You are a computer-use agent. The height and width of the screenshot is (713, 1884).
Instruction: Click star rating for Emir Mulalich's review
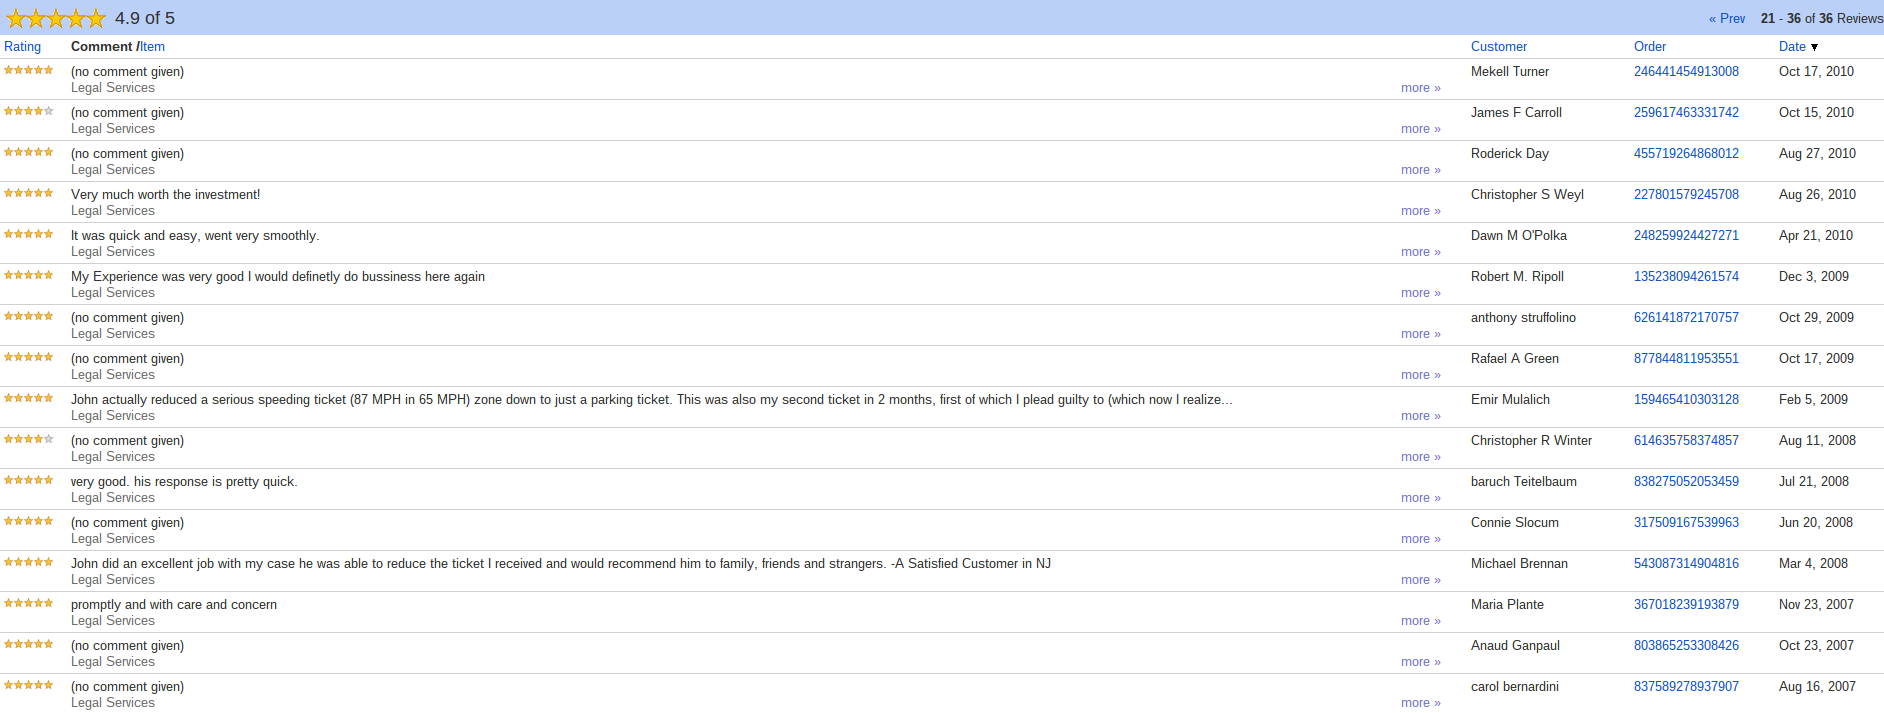point(29,398)
